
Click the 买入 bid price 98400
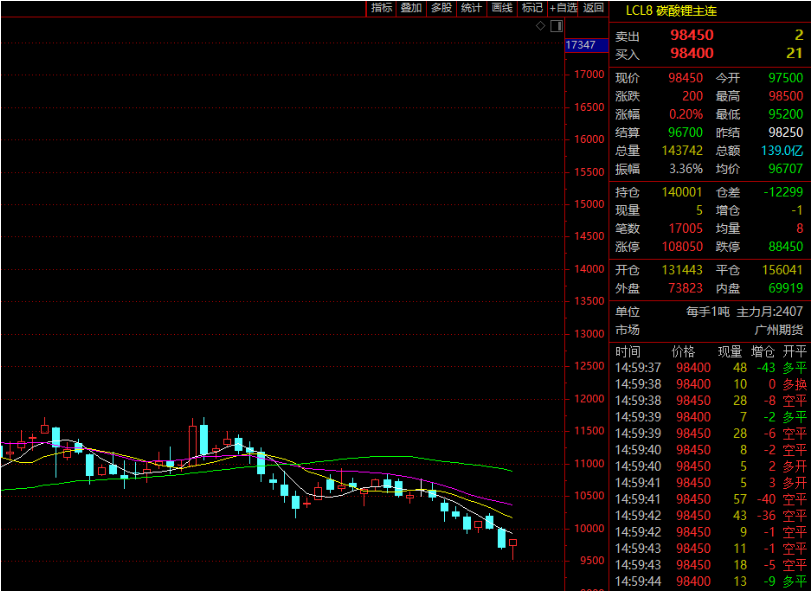pyautogui.click(x=691, y=53)
